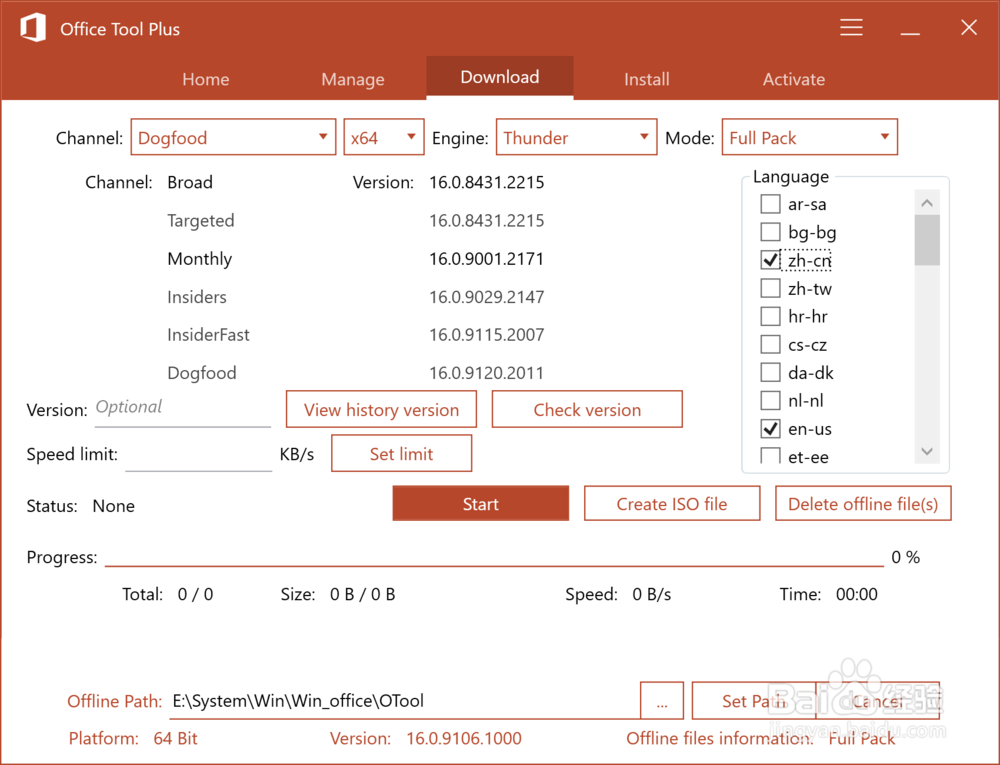Go to the Activate tab
This screenshot has width=1000, height=765.
(794, 79)
